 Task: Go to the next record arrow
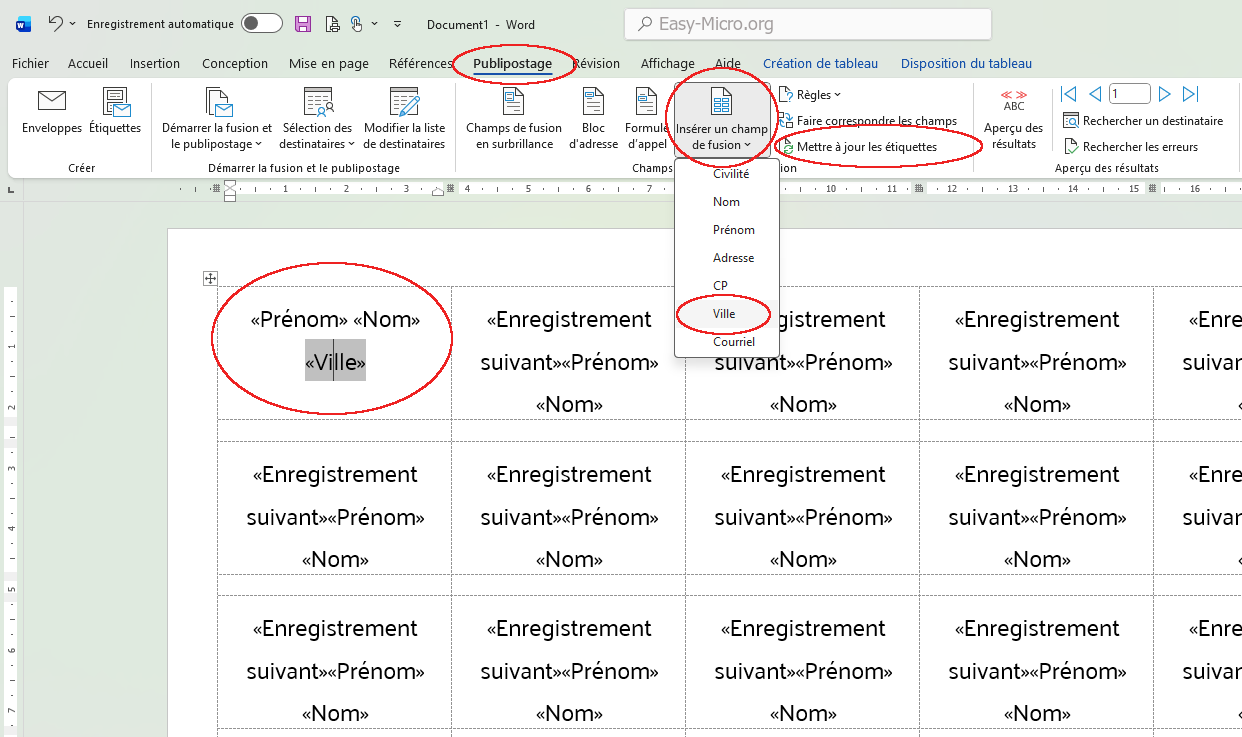click(1164, 94)
